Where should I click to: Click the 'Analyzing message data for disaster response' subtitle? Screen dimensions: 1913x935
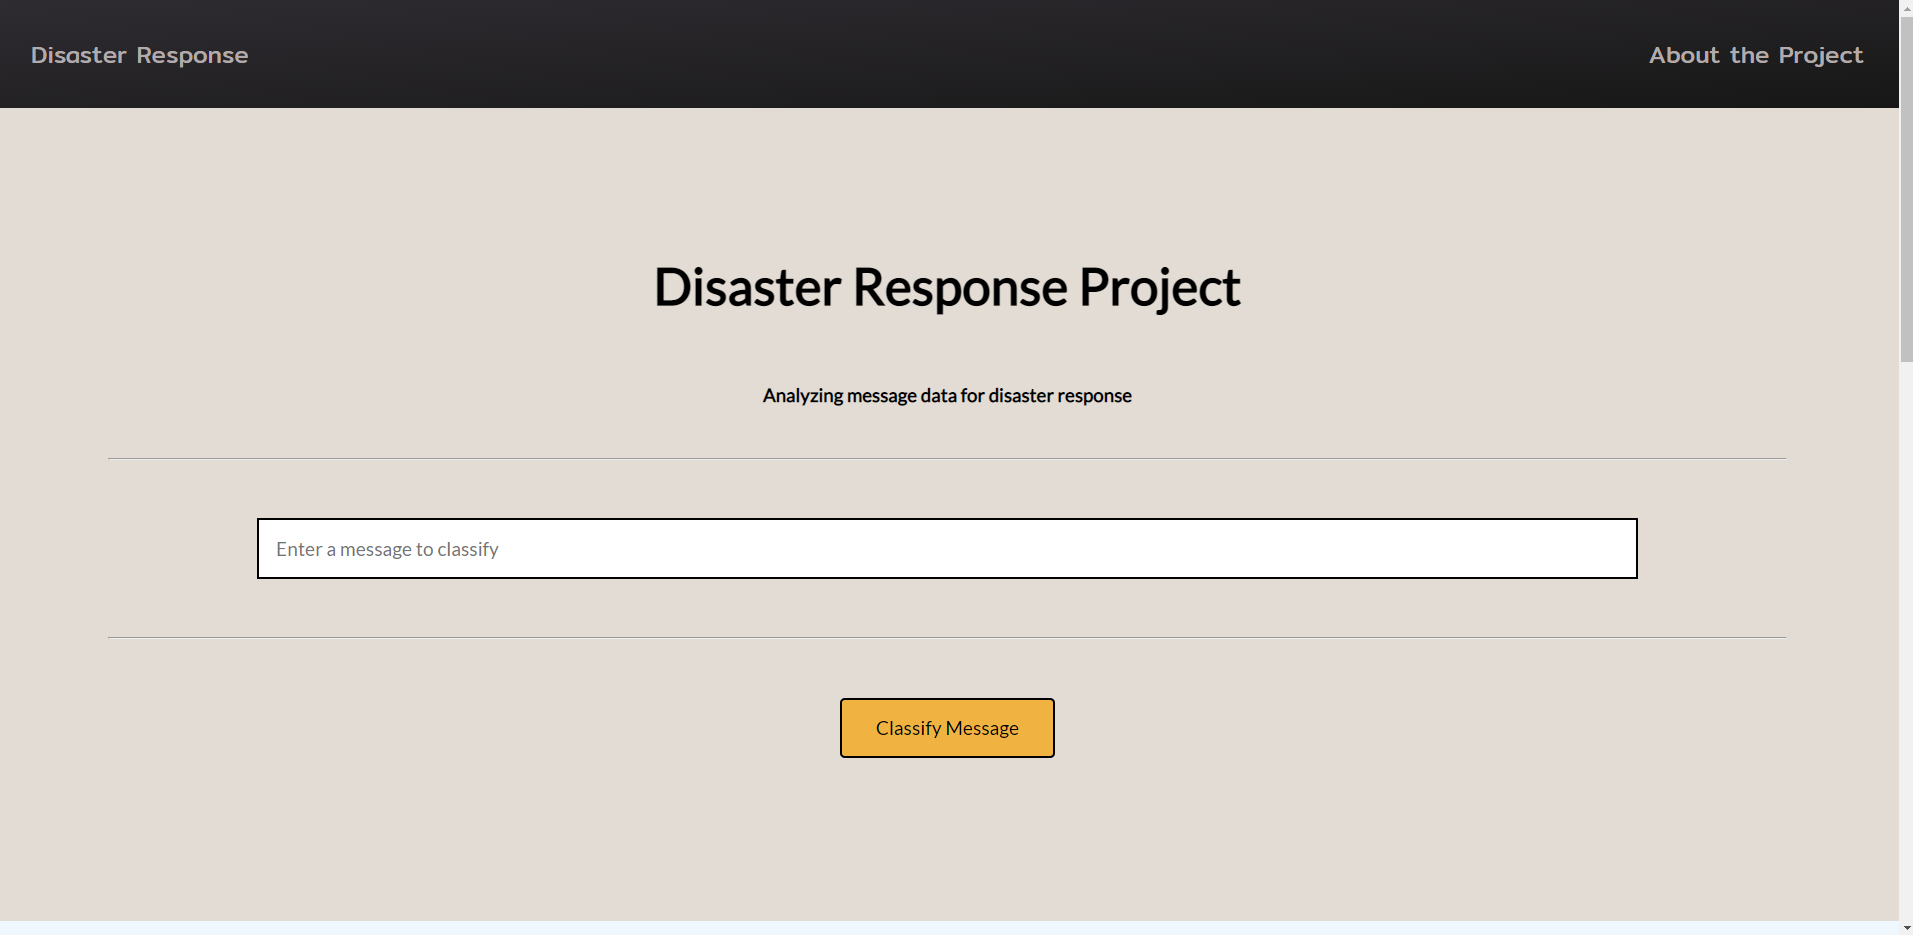click(947, 396)
